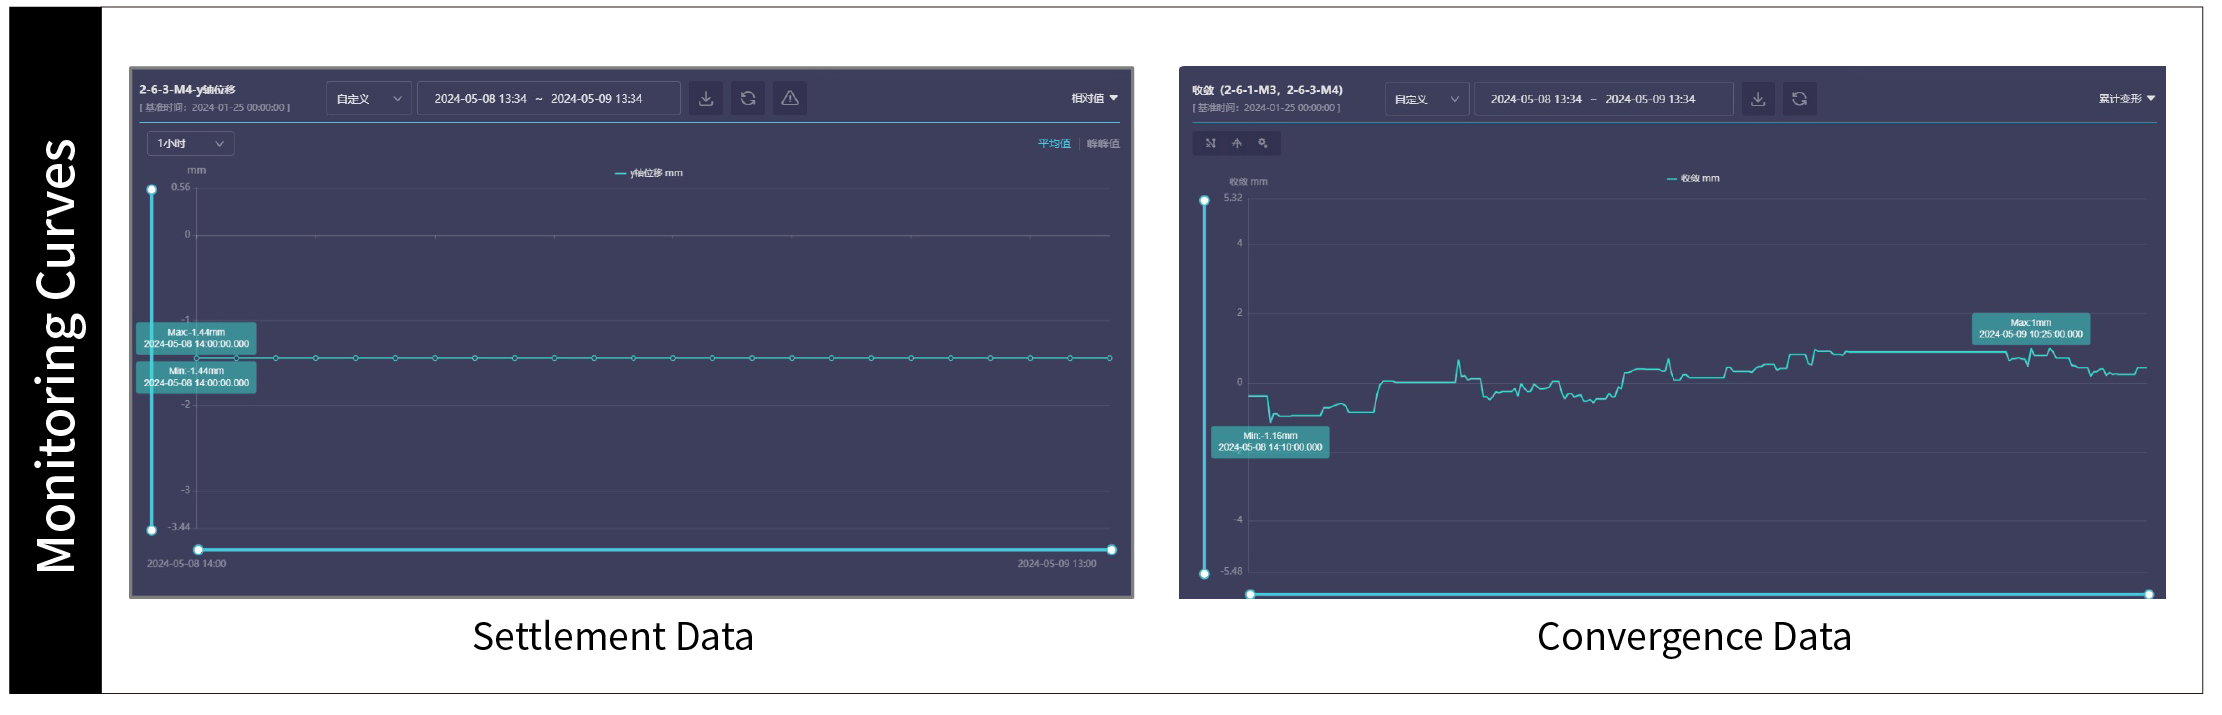Expand the 1小时 interval dropdown
Image resolution: width=2222 pixels, height=715 pixels.
[x=190, y=144]
